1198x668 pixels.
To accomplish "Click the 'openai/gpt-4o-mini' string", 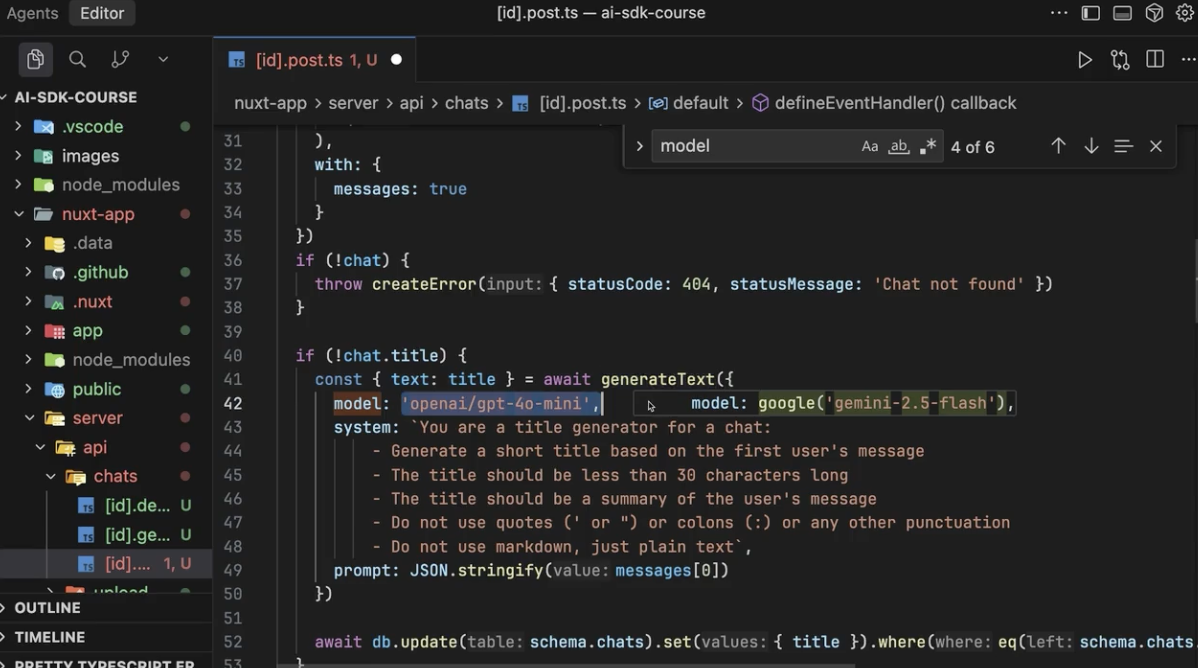I will (x=496, y=403).
